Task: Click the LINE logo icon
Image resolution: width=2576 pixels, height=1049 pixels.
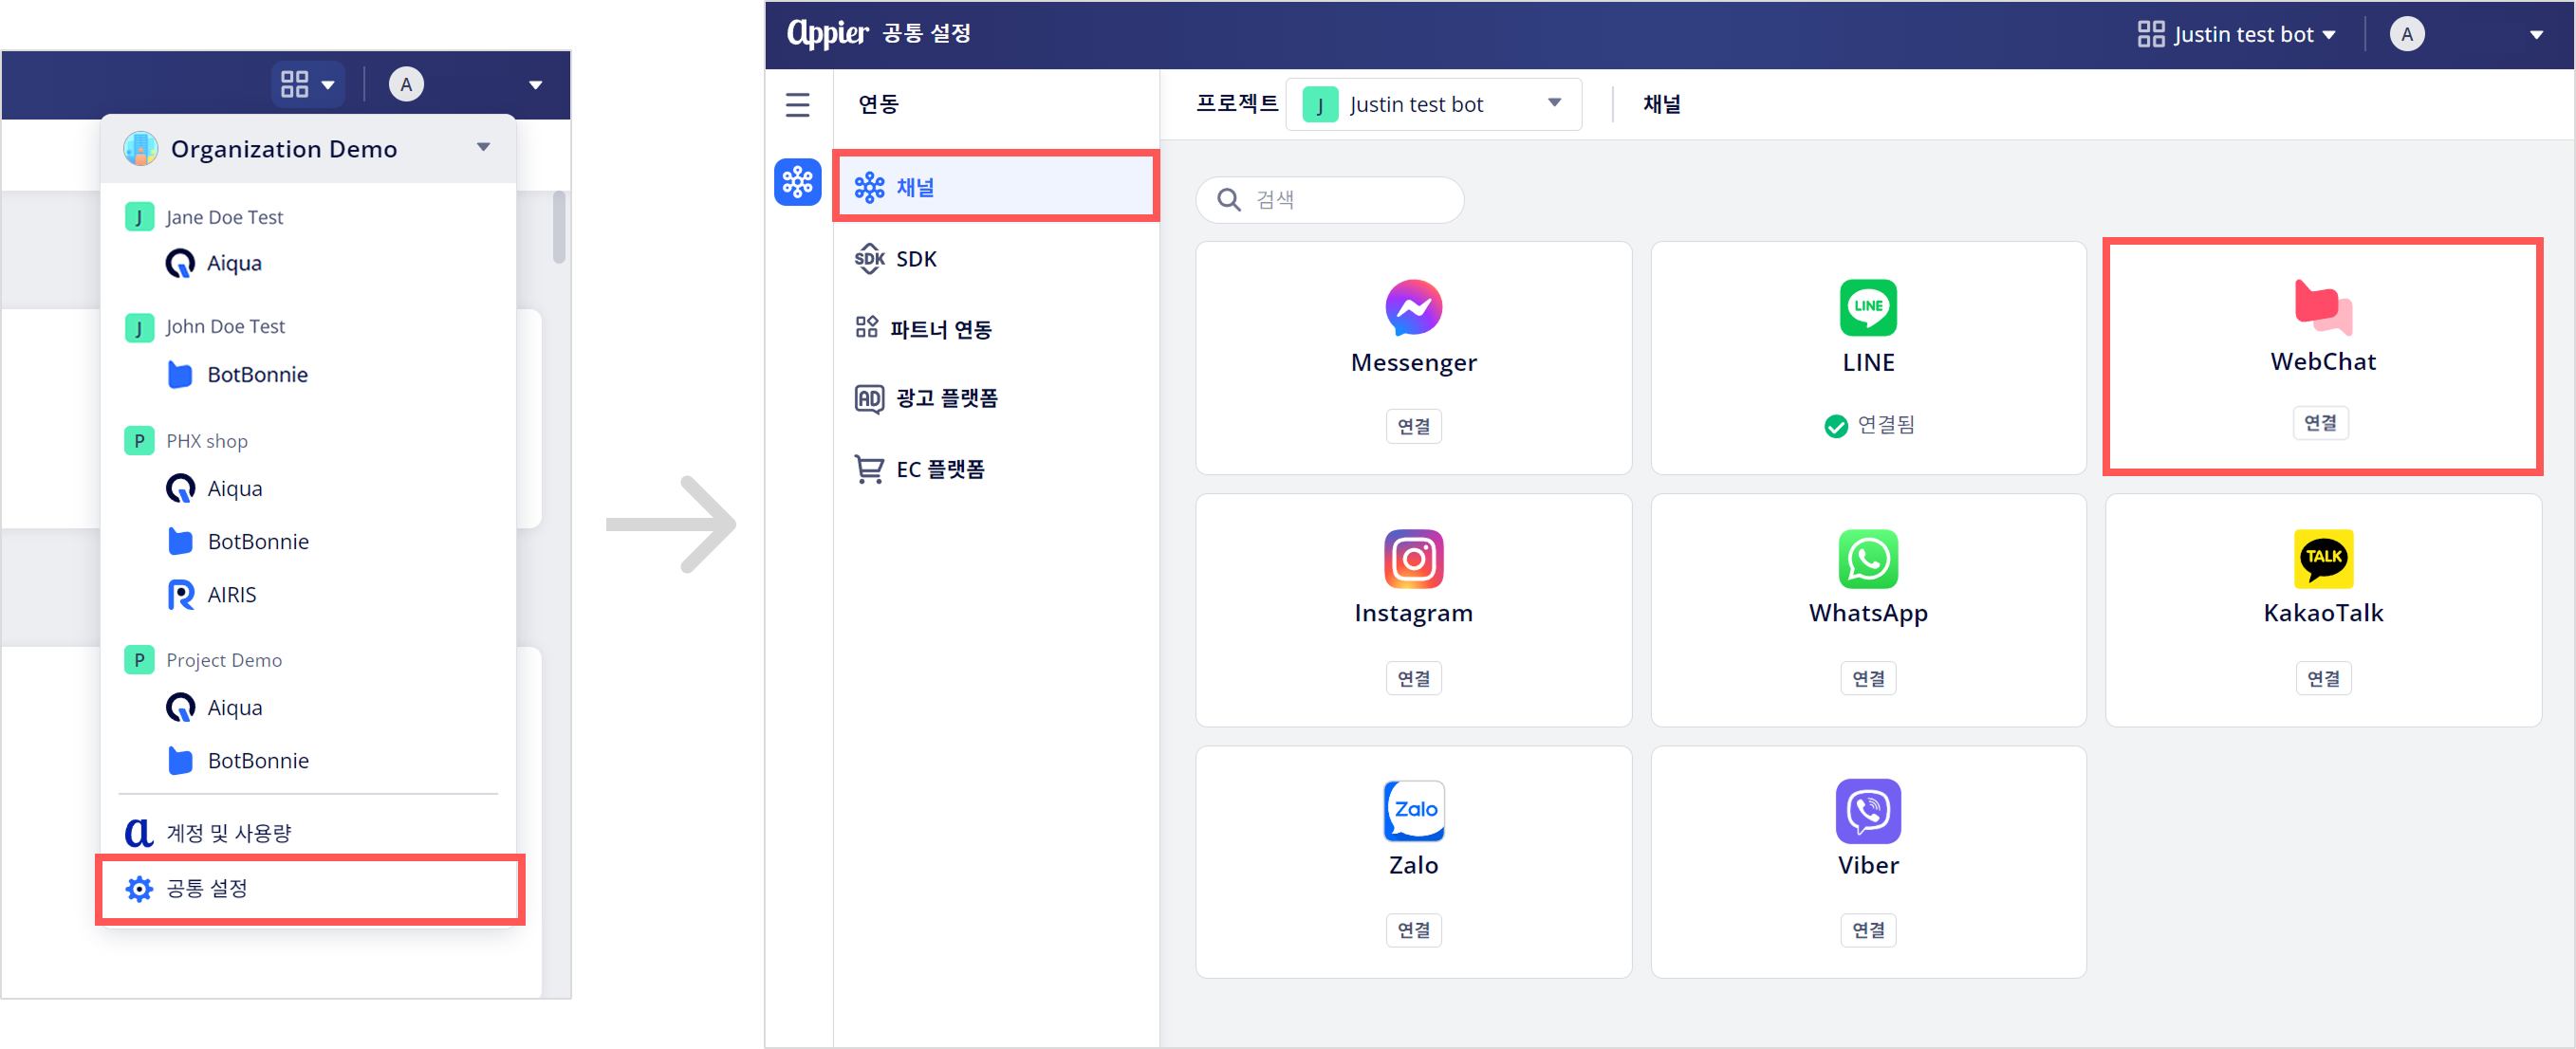Action: click(1868, 307)
